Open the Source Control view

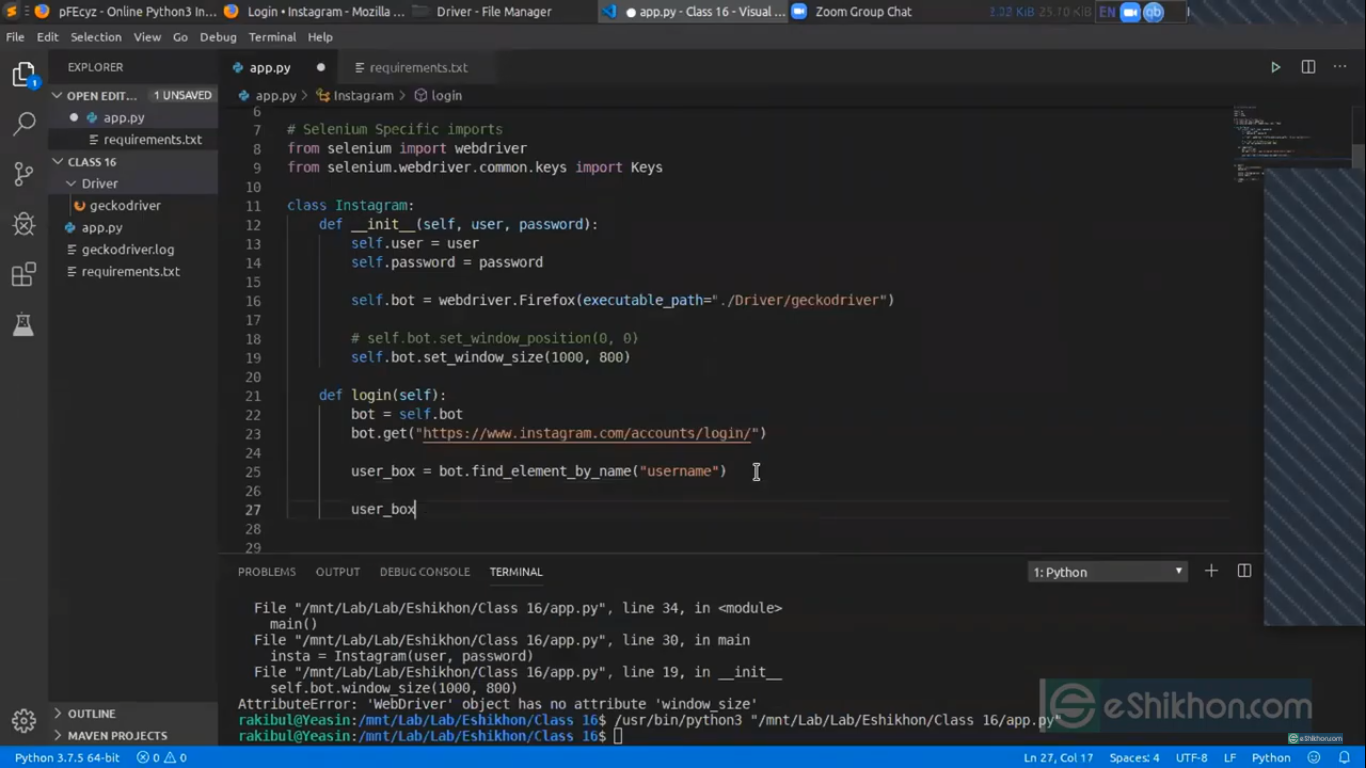point(24,173)
